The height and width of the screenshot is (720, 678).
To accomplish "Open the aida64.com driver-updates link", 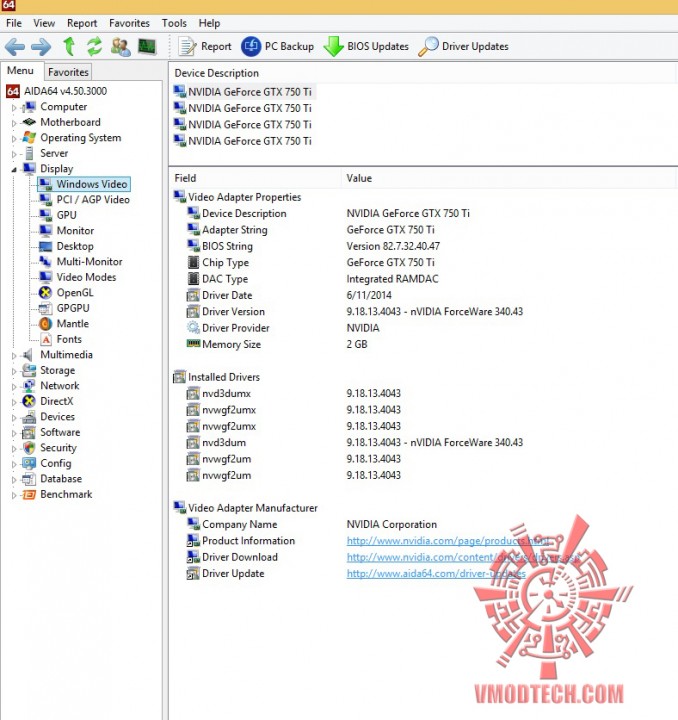I will [436, 574].
